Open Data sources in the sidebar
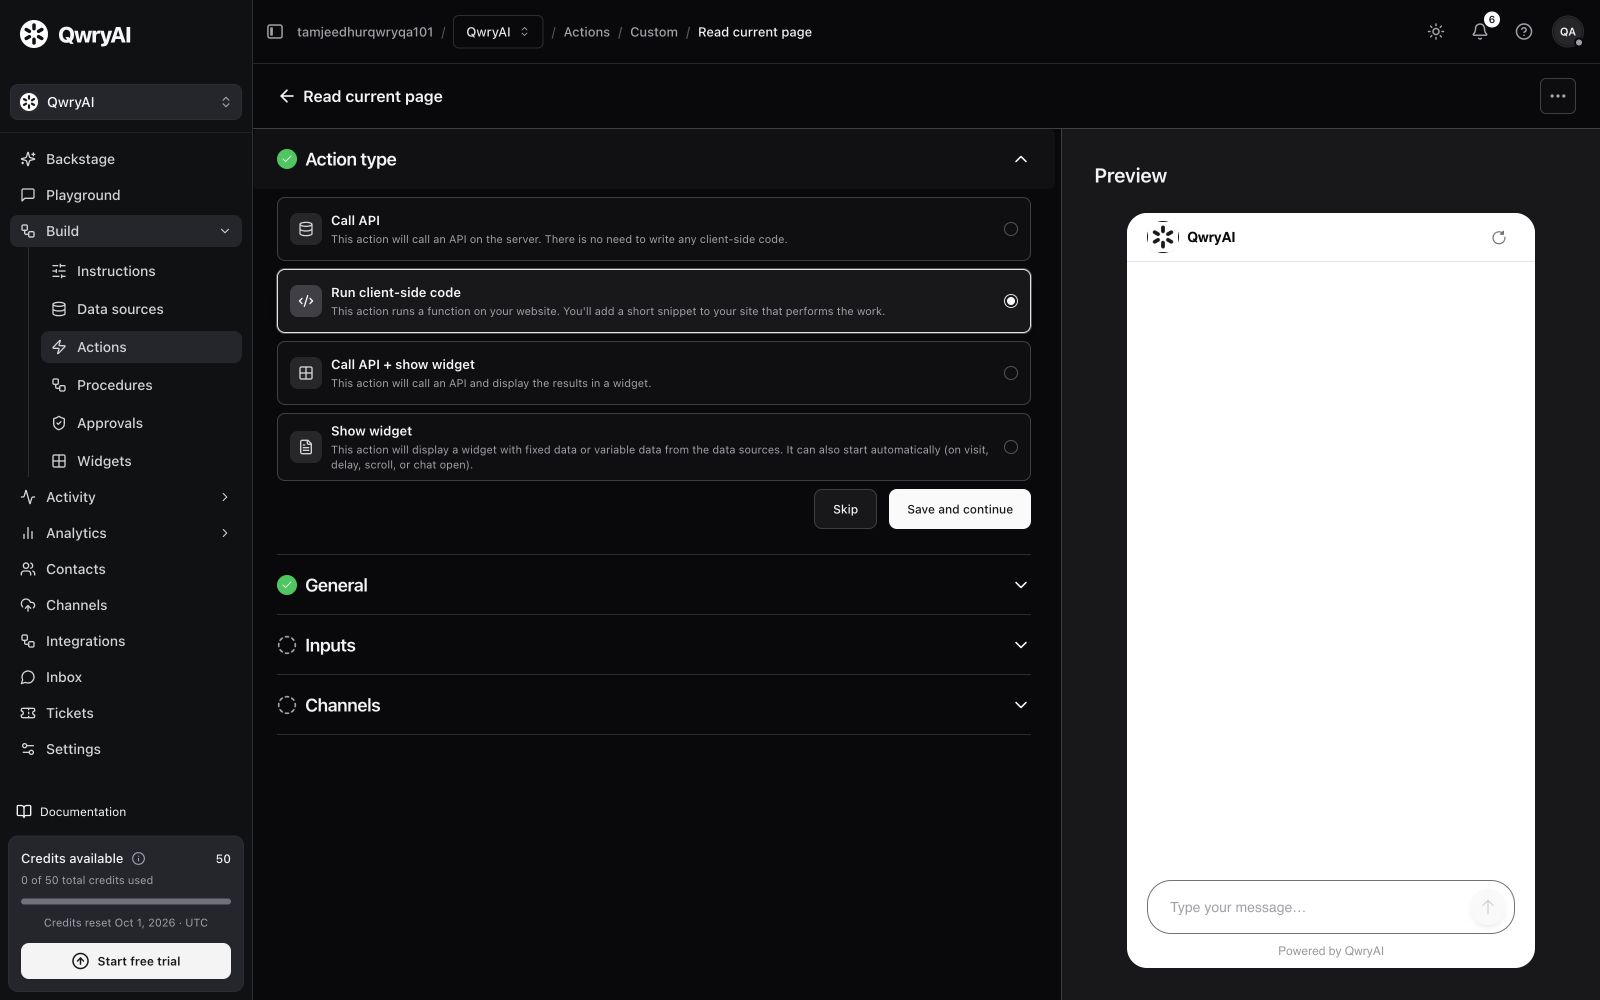 [x=141, y=309]
